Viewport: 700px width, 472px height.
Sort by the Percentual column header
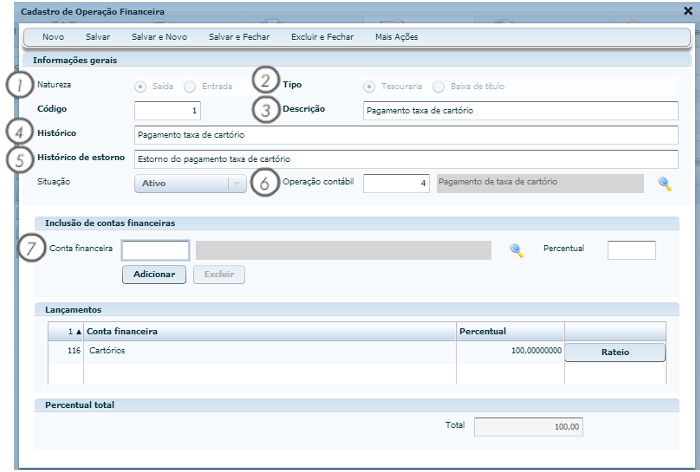coord(510,331)
